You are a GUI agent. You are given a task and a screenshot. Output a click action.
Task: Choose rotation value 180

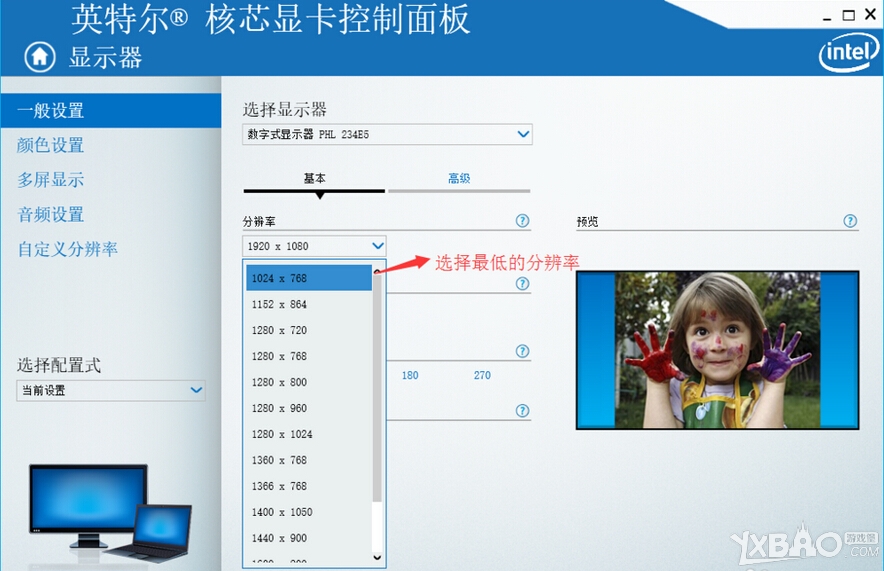coord(410,375)
